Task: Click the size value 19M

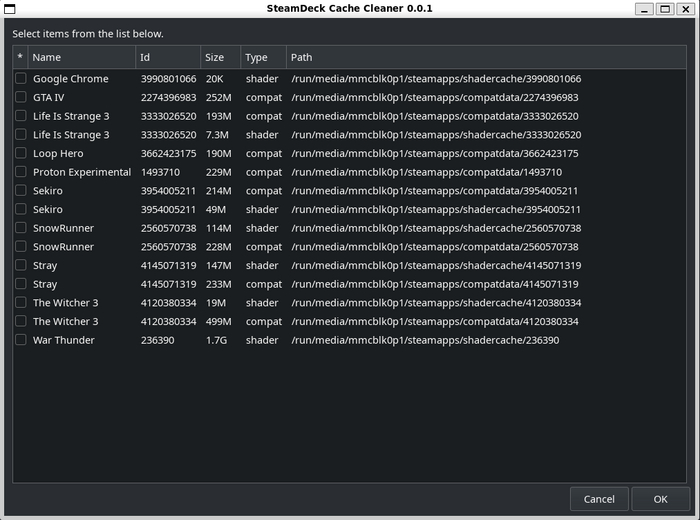Action: pyautogui.click(x=216, y=303)
